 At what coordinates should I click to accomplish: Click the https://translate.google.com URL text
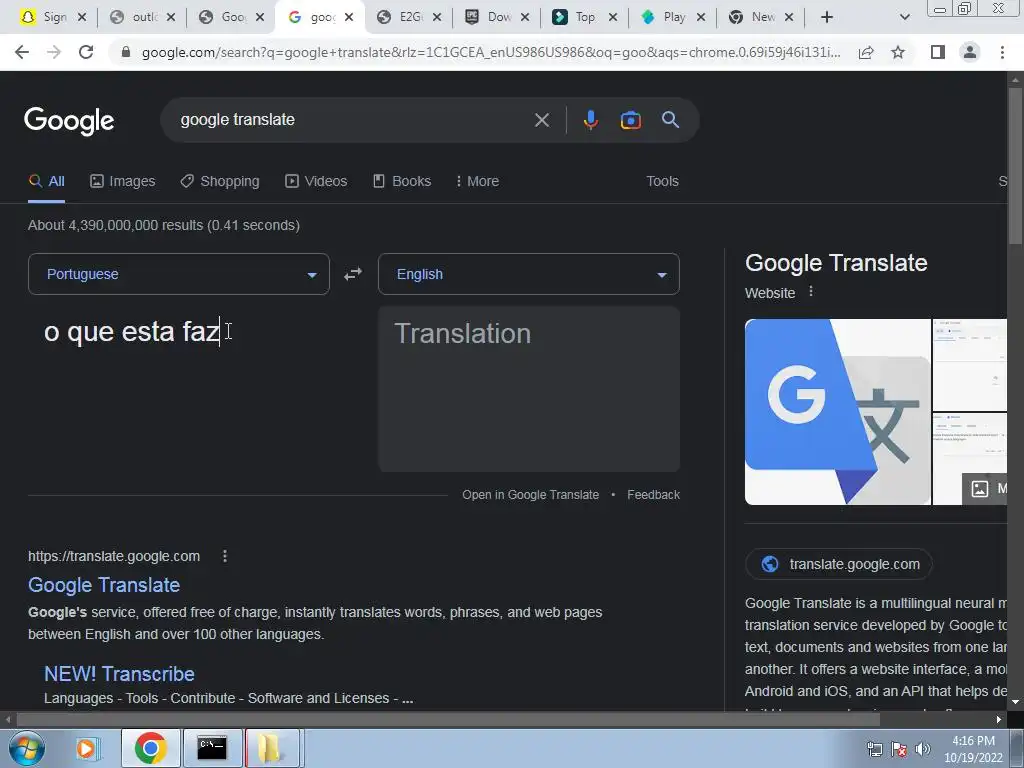[x=114, y=556]
